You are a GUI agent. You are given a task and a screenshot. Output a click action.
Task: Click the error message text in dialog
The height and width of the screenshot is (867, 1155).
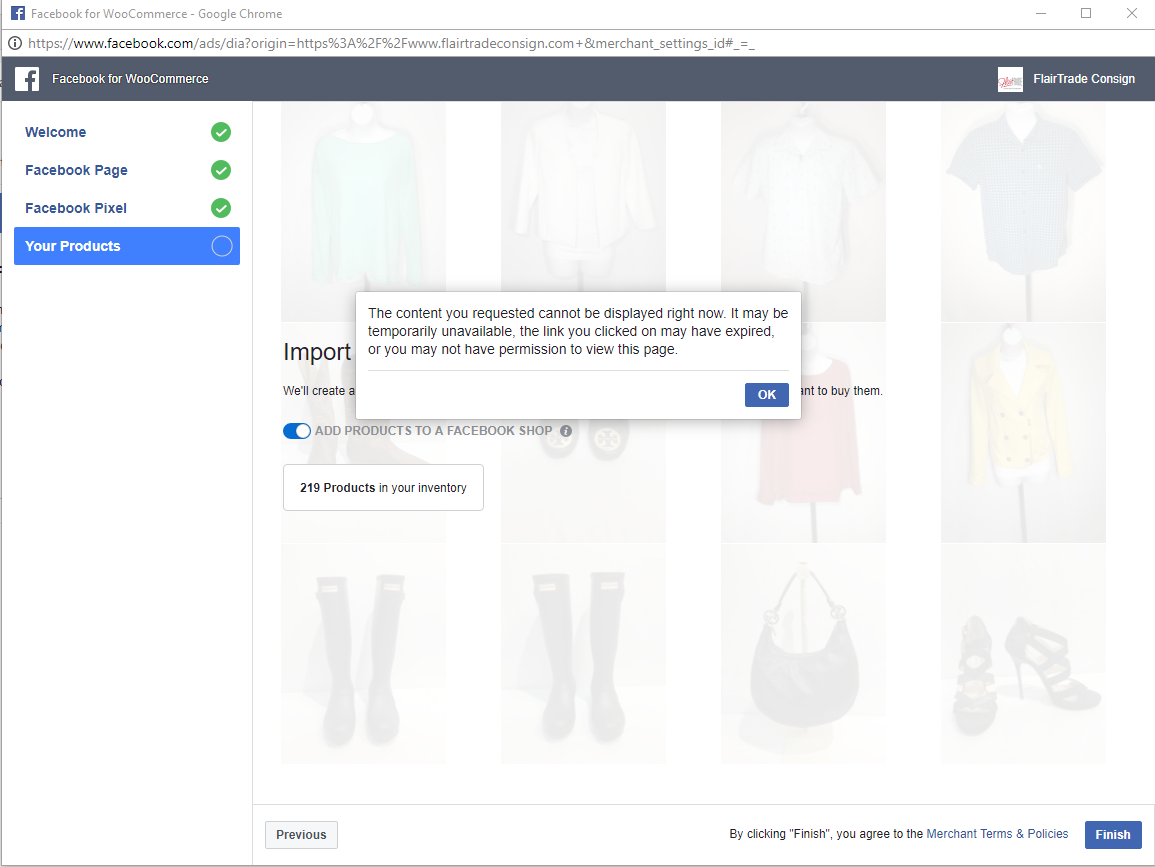[x=578, y=331]
